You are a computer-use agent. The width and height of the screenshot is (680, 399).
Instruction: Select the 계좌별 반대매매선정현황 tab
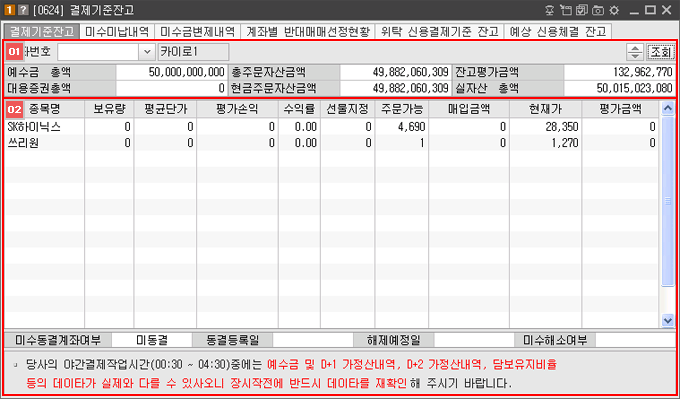308,31
